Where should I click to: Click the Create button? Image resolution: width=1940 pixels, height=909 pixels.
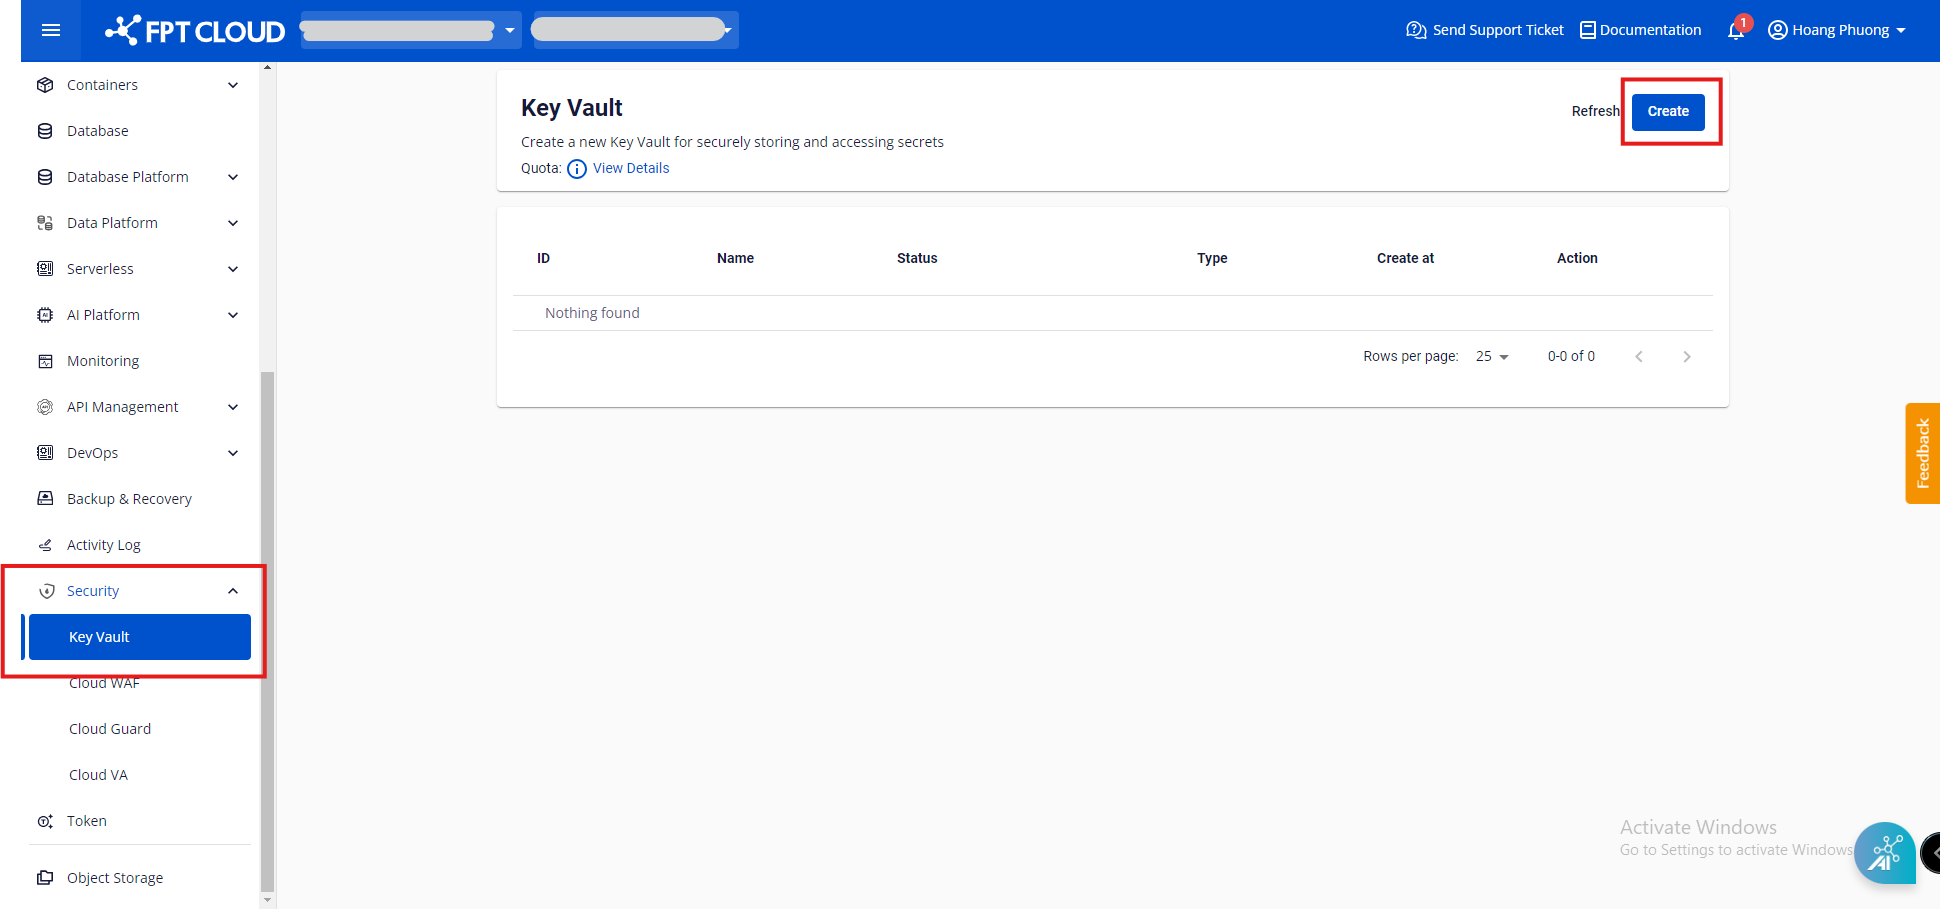click(1667, 112)
